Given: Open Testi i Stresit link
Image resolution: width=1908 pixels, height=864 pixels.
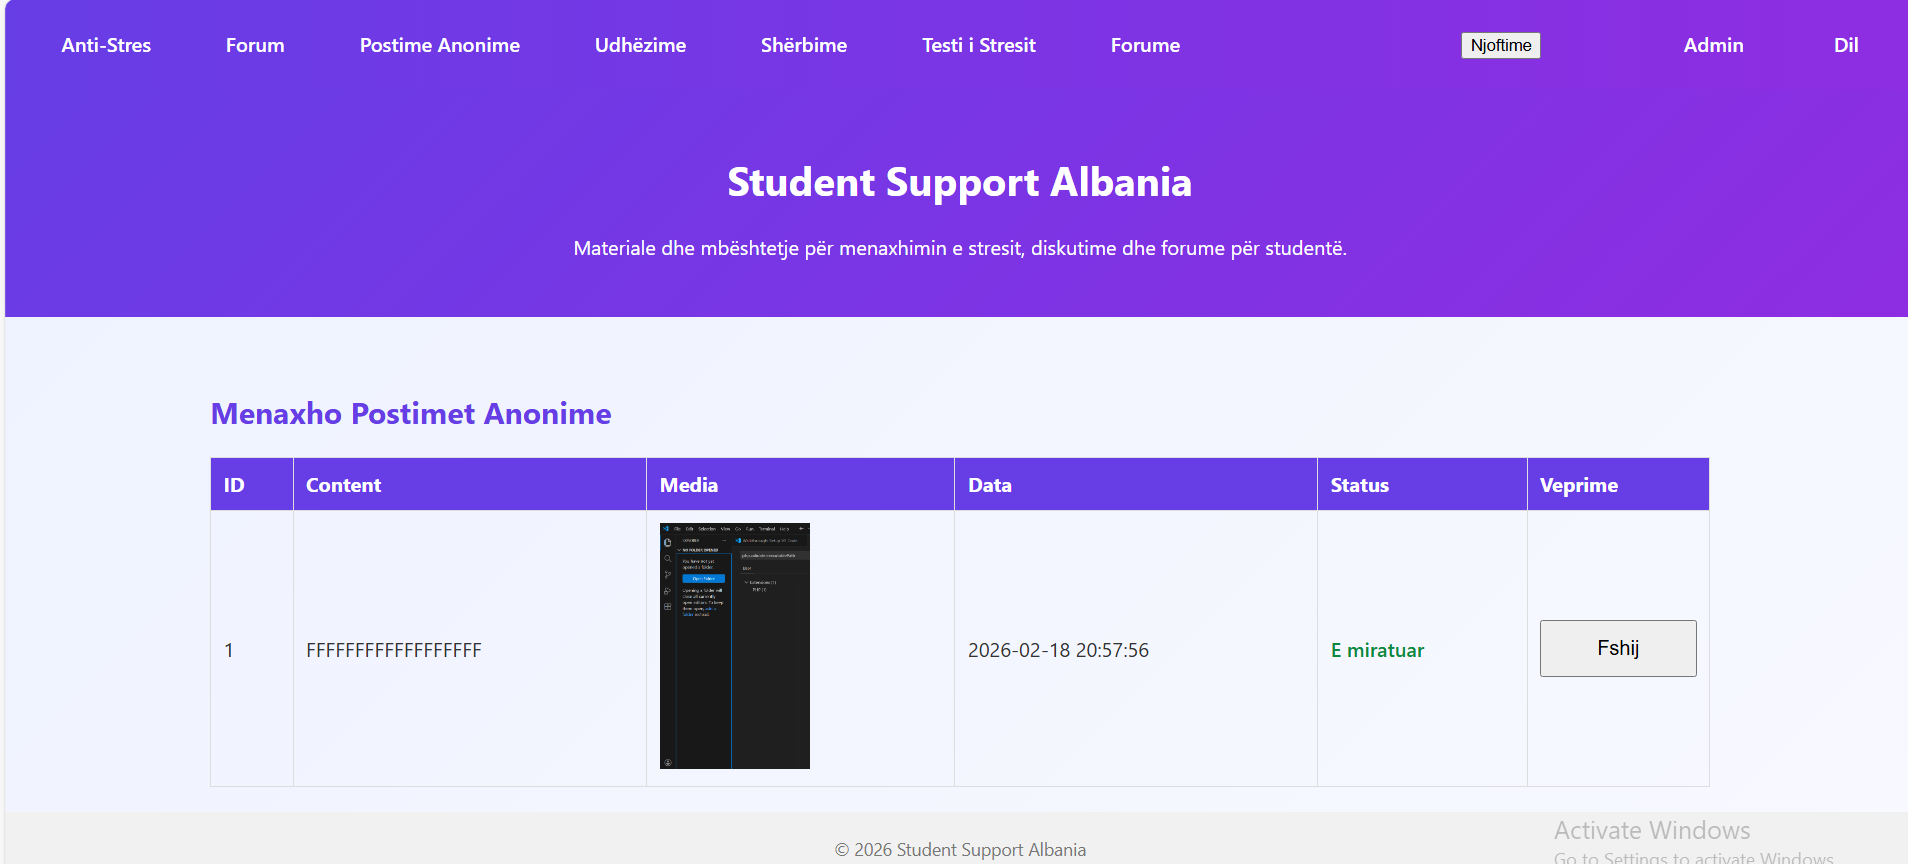Looking at the screenshot, I should 978,45.
